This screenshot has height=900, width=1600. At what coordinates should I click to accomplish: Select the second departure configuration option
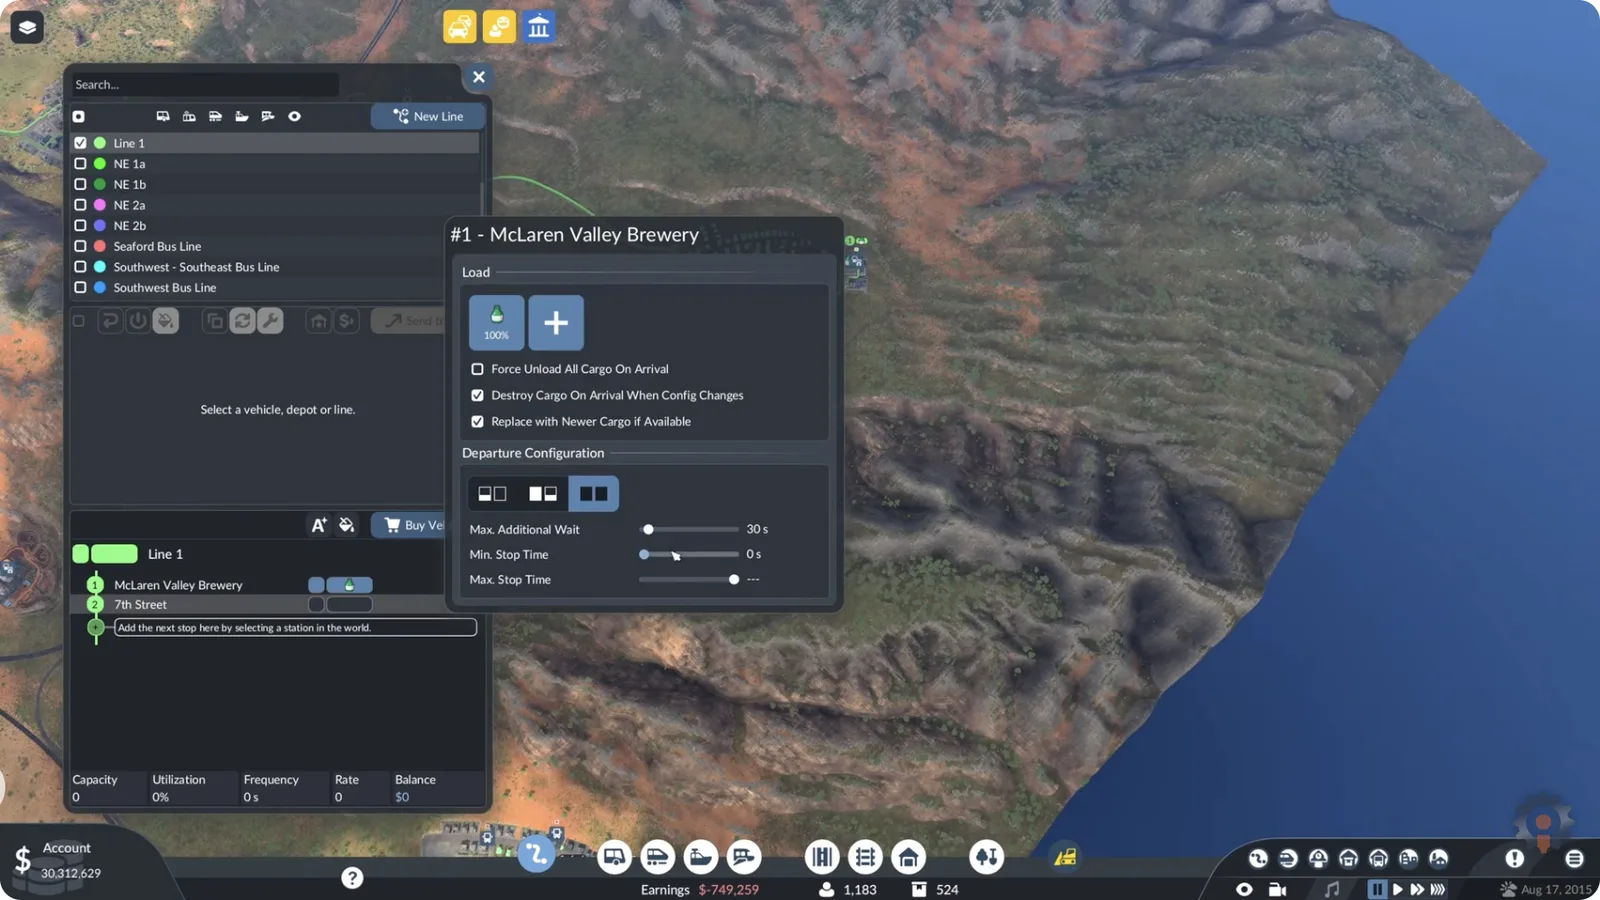[543, 494]
